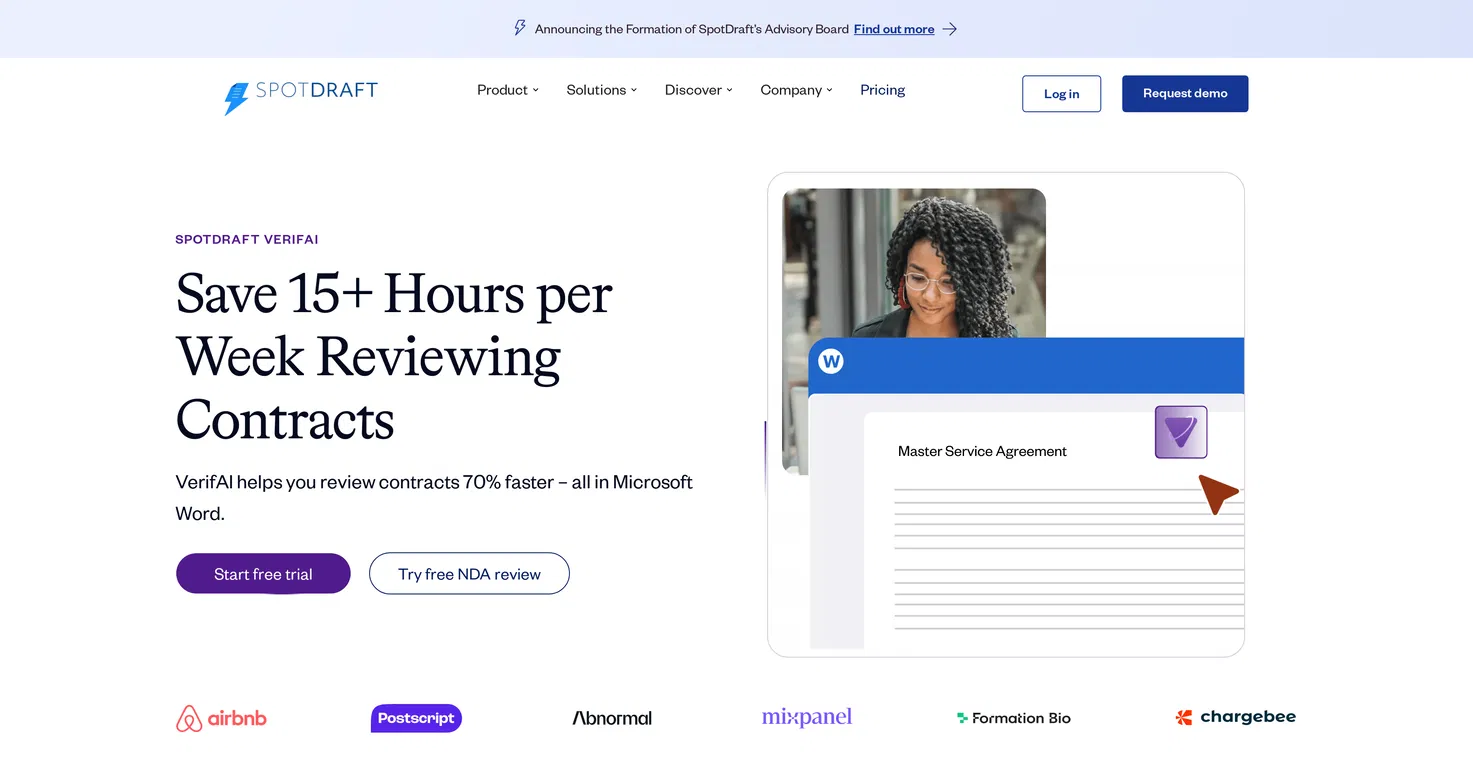Click Try free NDA review button
This screenshot has width=1473, height=768.
(x=469, y=574)
